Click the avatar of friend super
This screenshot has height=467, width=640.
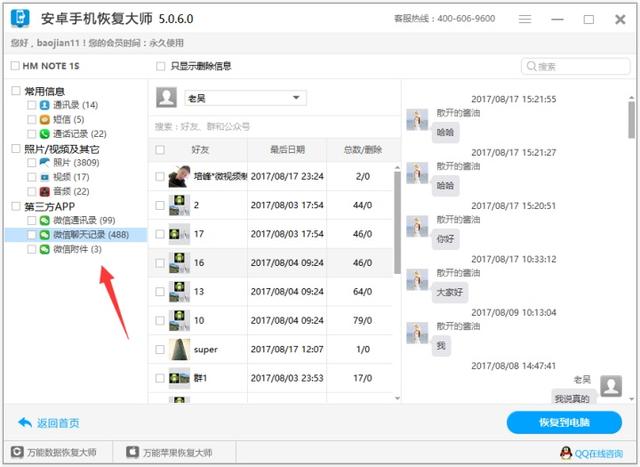click(x=180, y=349)
